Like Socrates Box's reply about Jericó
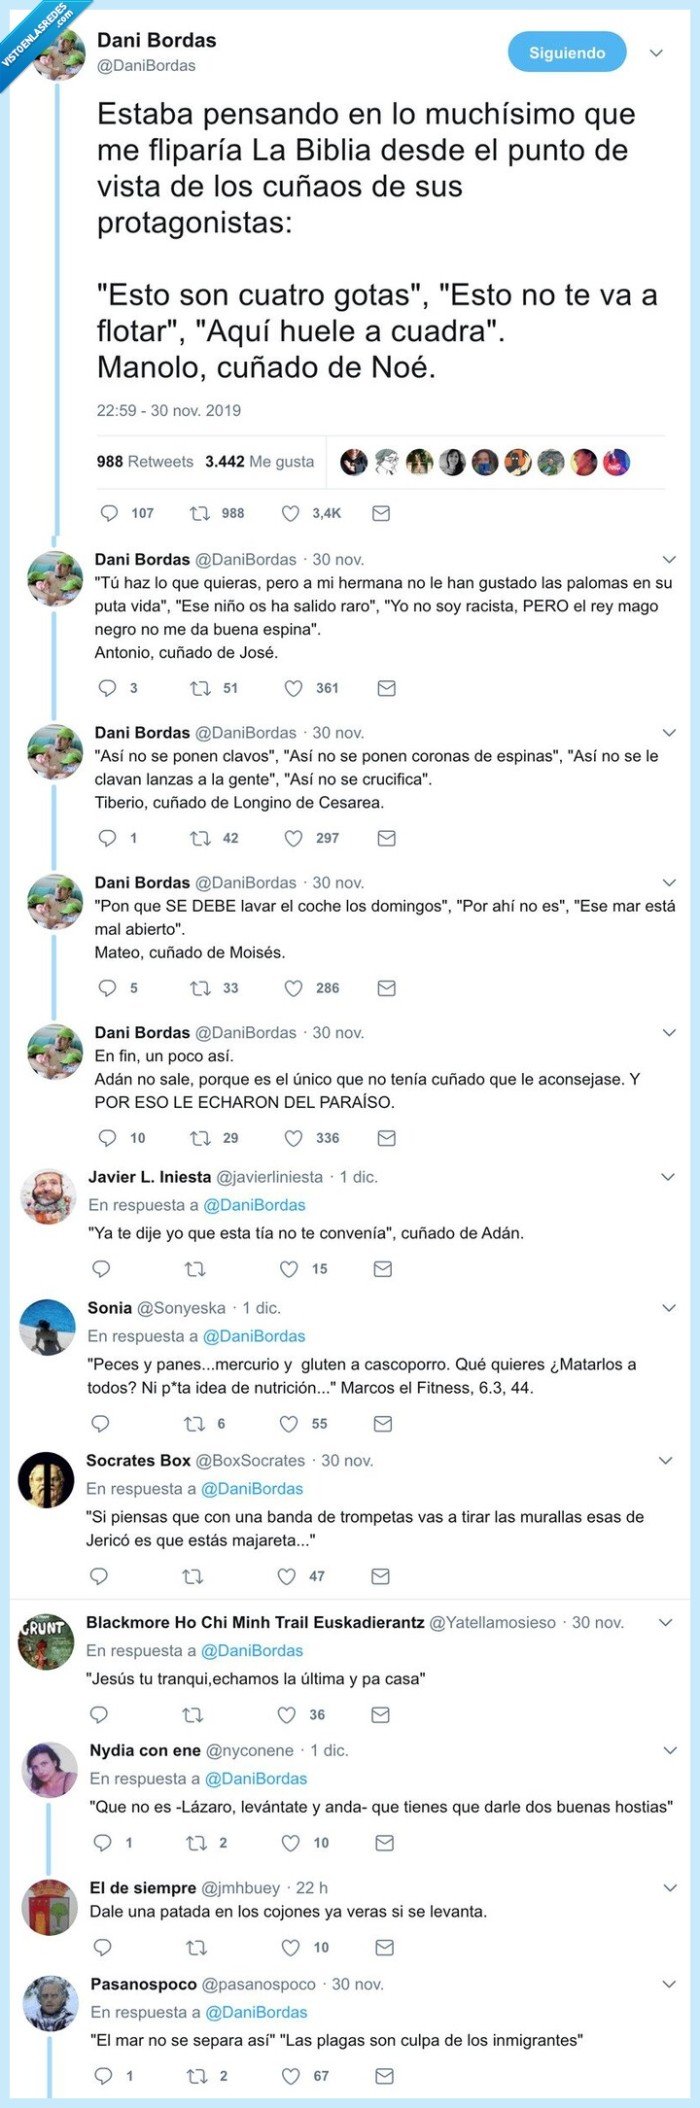Viewport: 700px width, 2108px height. click(289, 1577)
